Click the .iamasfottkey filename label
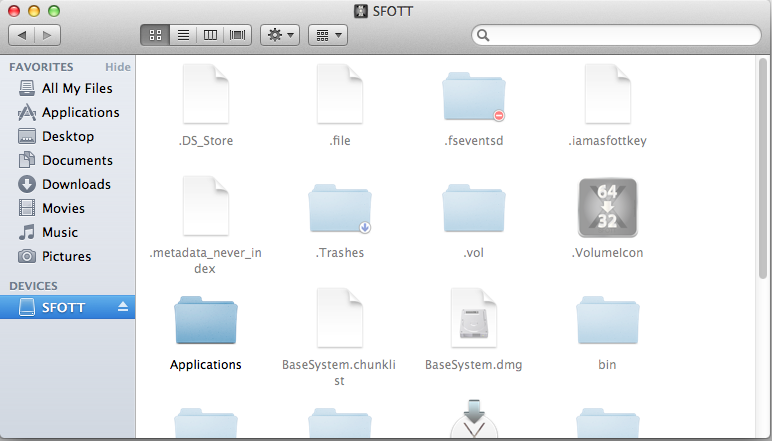This screenshot has width=772, height=441. pos(608,141)
